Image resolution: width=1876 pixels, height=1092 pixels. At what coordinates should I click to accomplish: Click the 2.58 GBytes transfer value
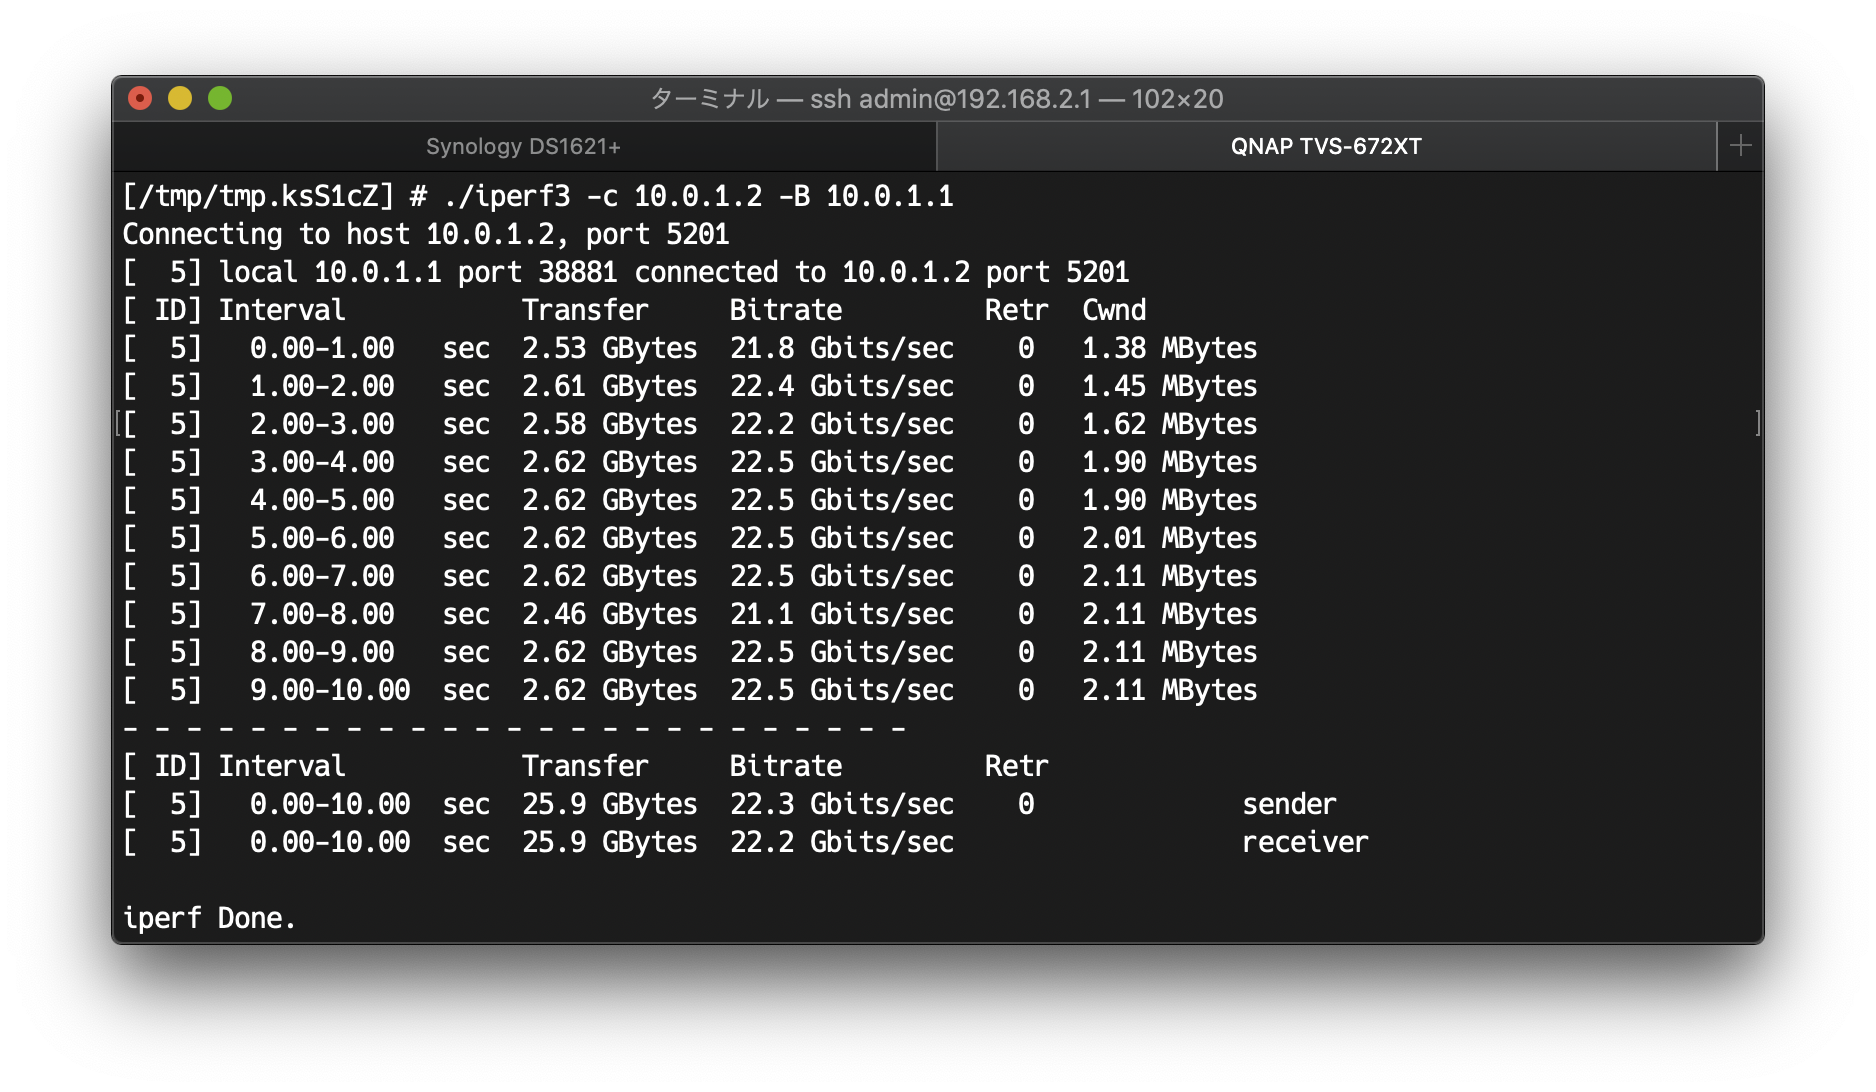click(x=609, y=424)
